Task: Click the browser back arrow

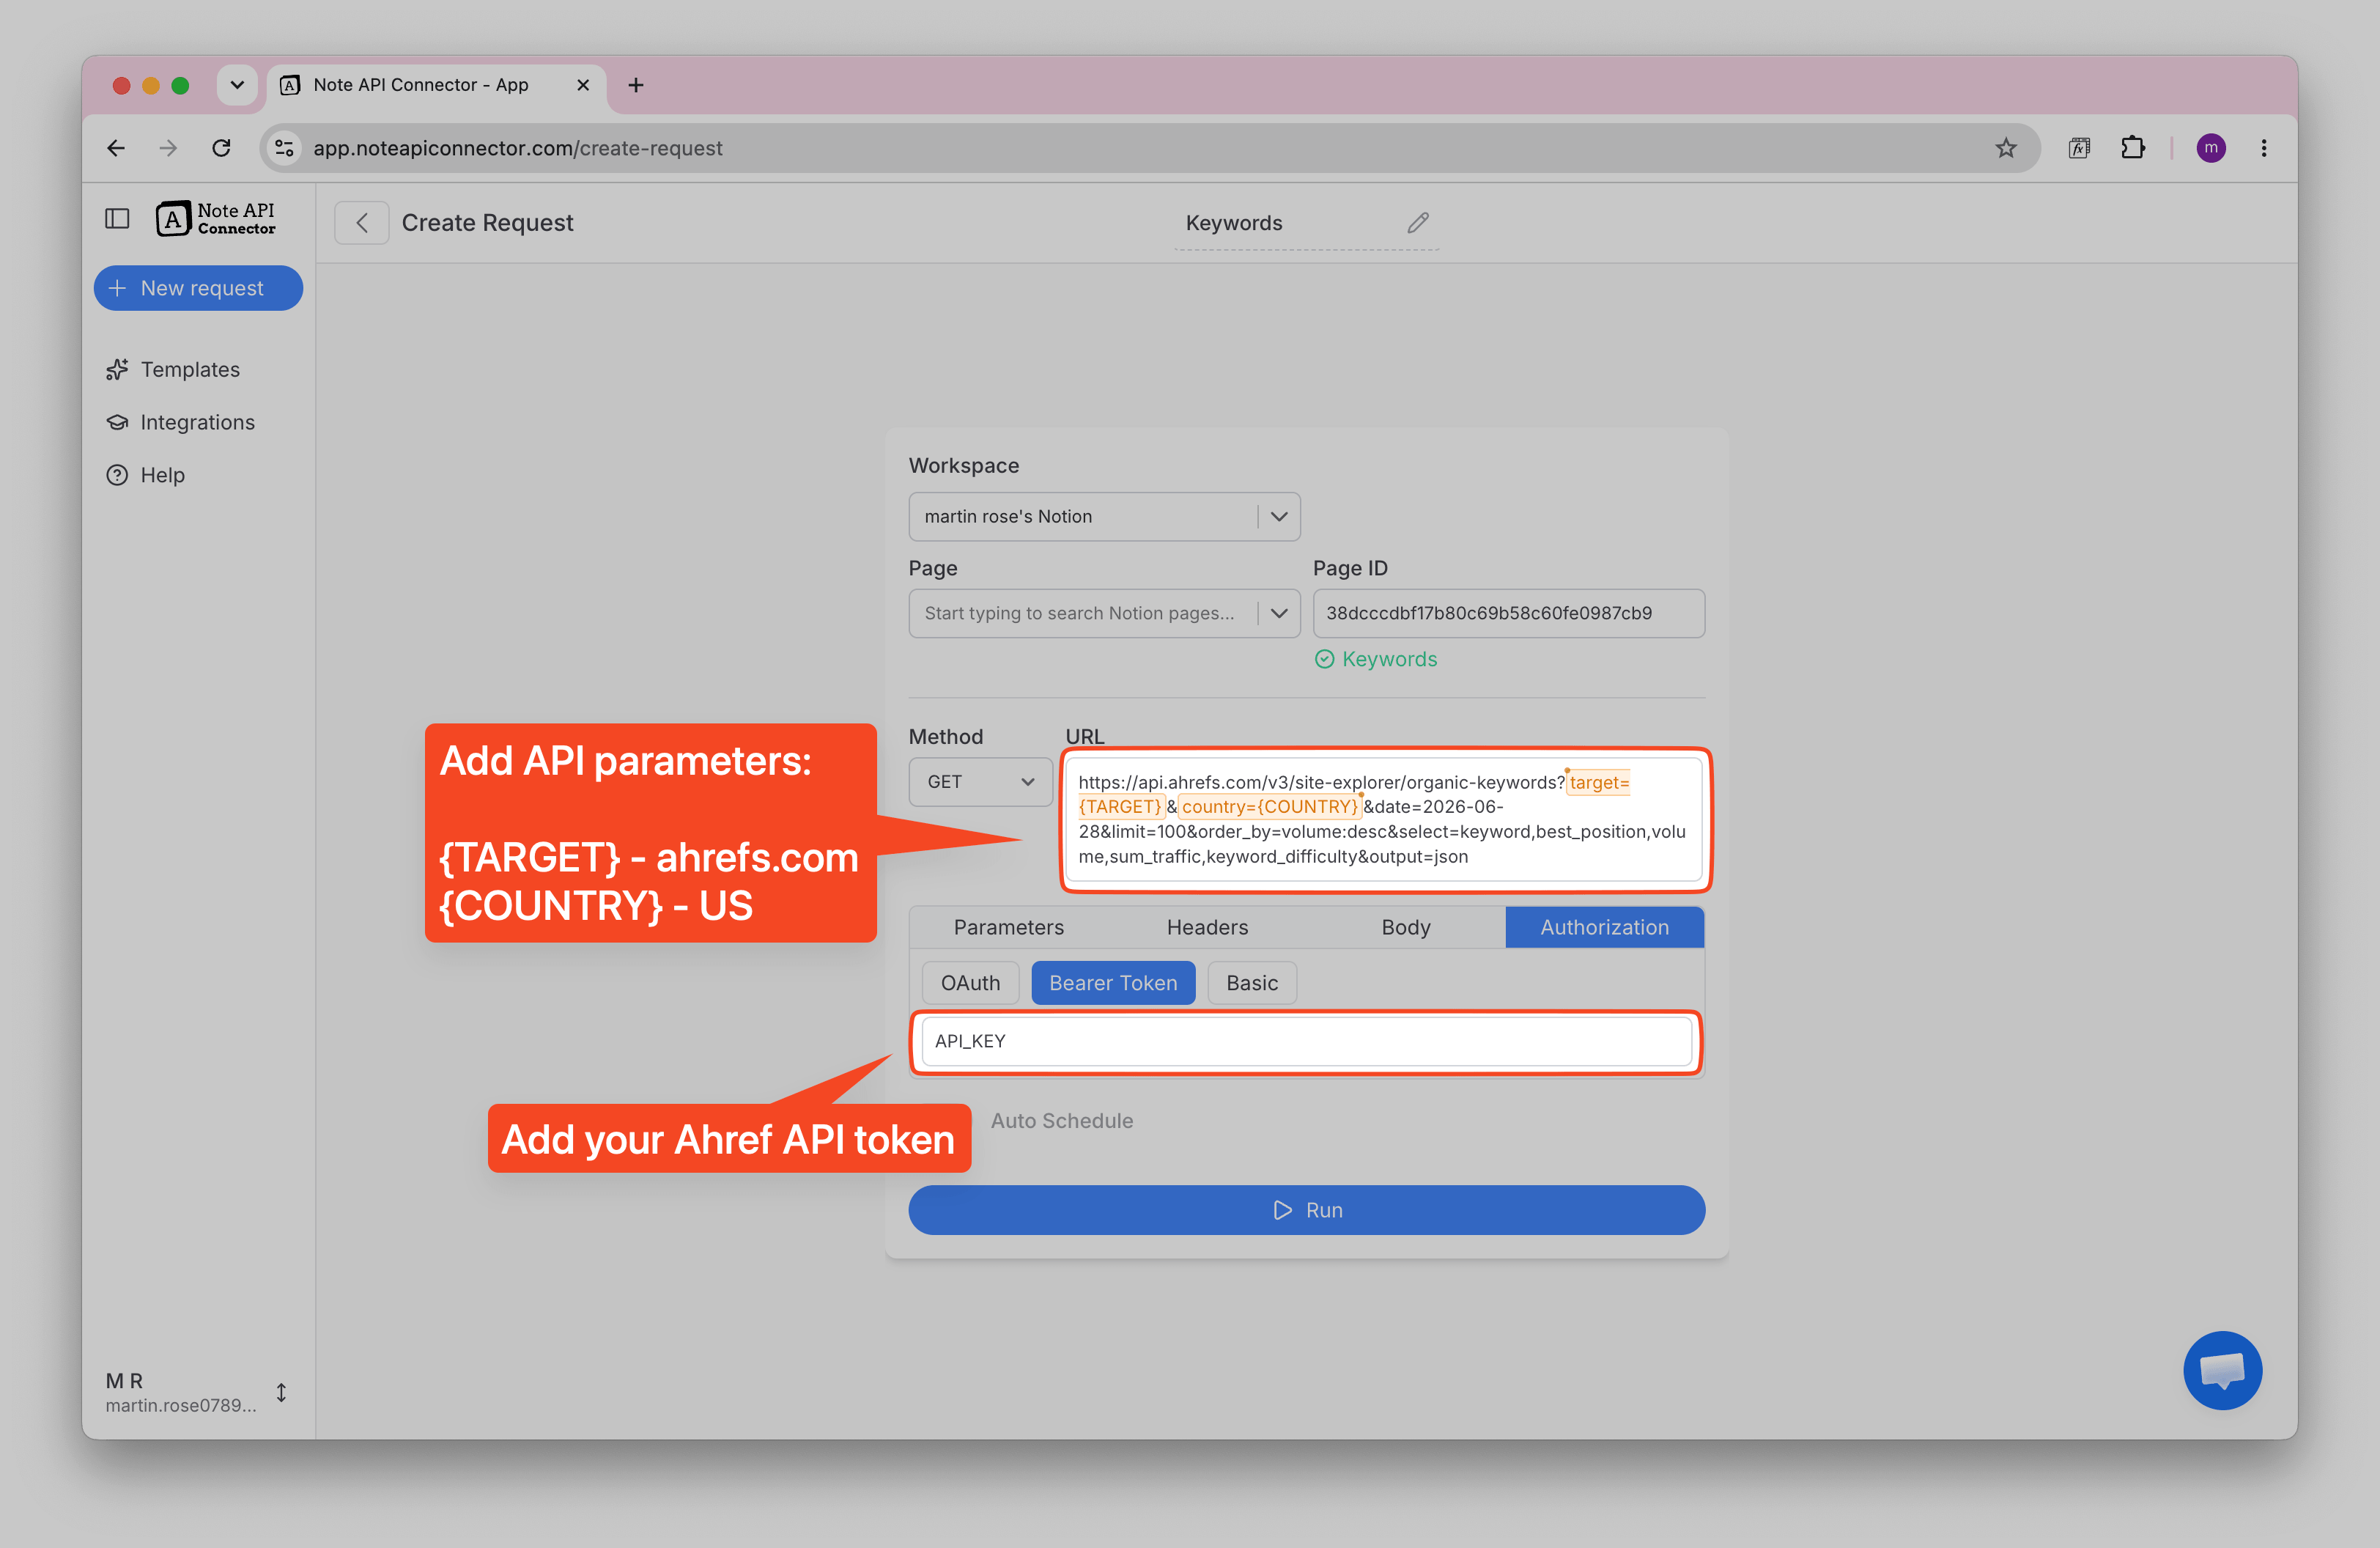Action: [x=116, y=148]
